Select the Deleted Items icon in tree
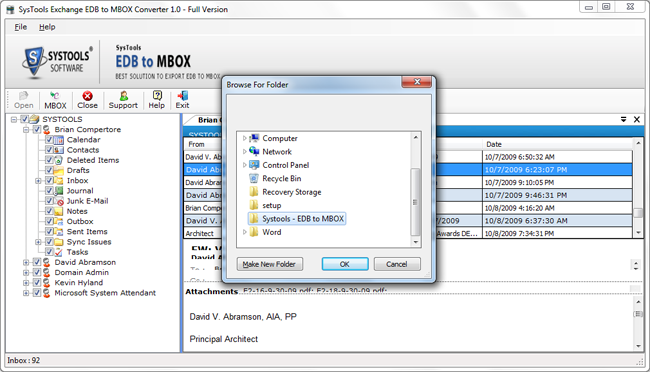This screenshot has height=372, width=650. [x=59, y=160]
